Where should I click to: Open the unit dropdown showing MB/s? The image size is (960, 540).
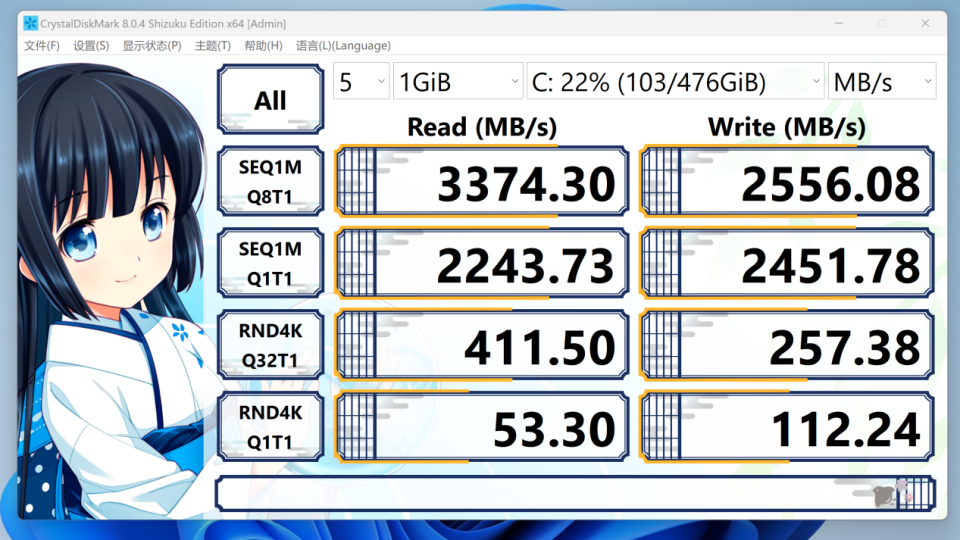[x=882, y=81]
